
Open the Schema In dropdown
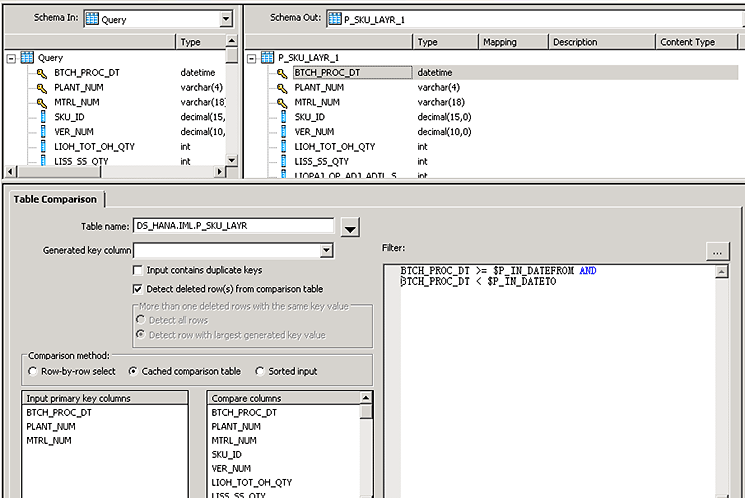(x=223, y=18)
